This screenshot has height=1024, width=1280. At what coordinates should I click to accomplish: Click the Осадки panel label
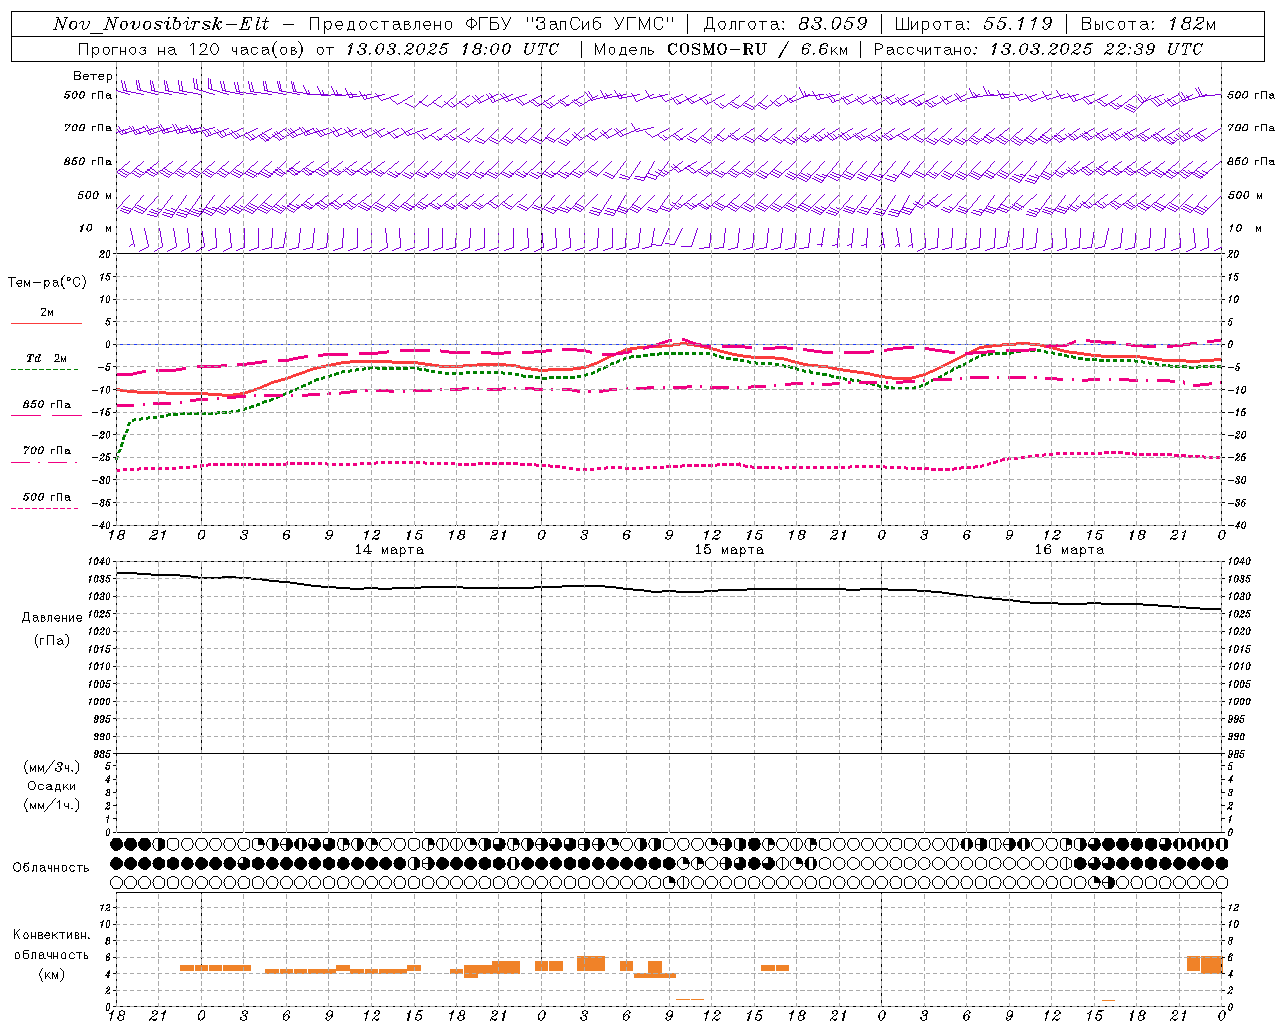[52, 786]
